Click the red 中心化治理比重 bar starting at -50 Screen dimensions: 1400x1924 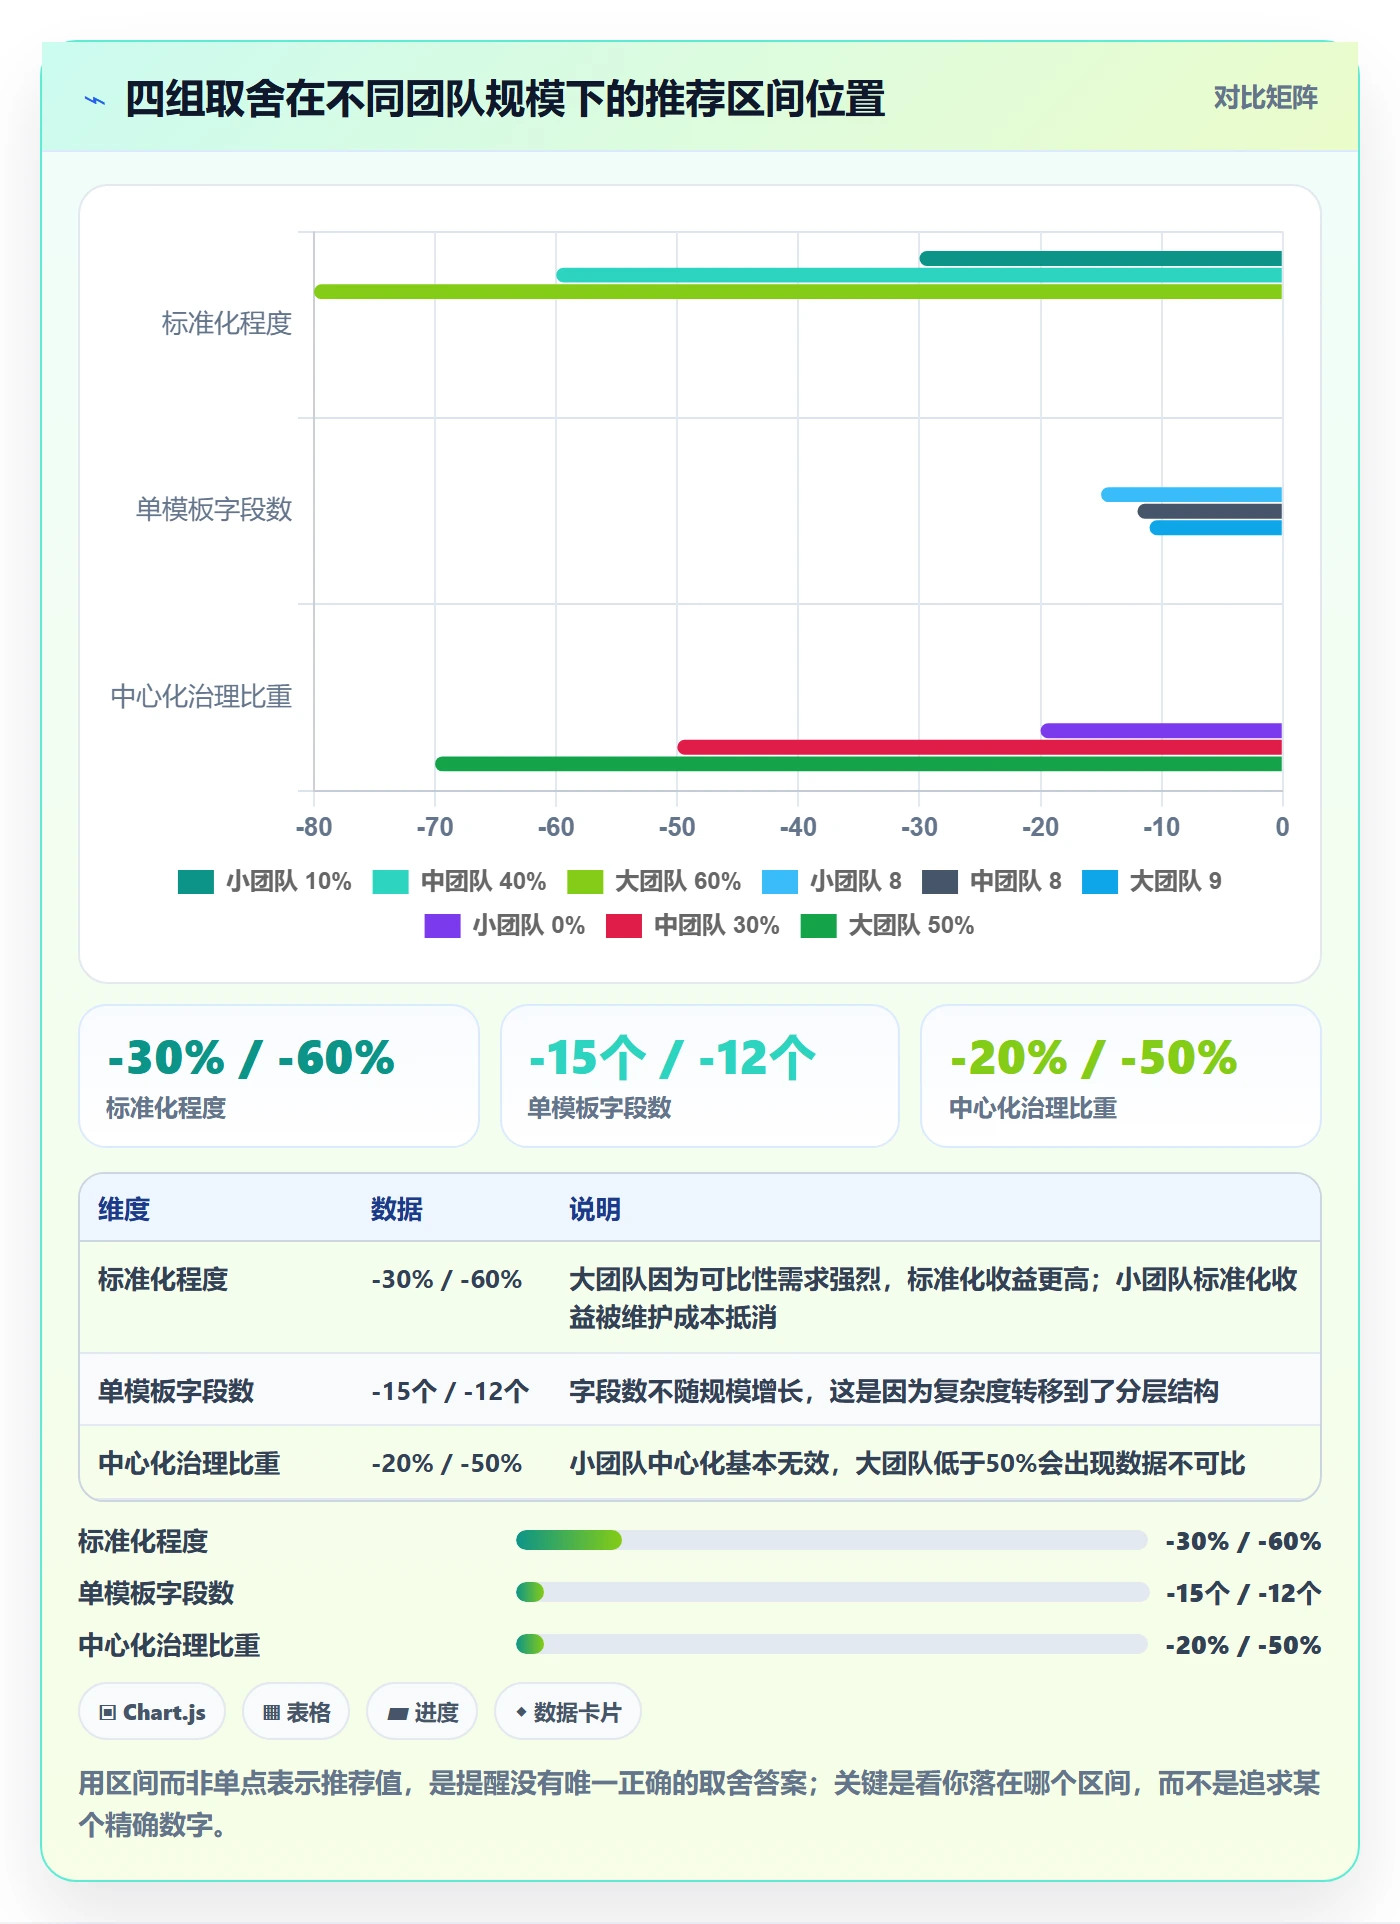click(979, 747)
